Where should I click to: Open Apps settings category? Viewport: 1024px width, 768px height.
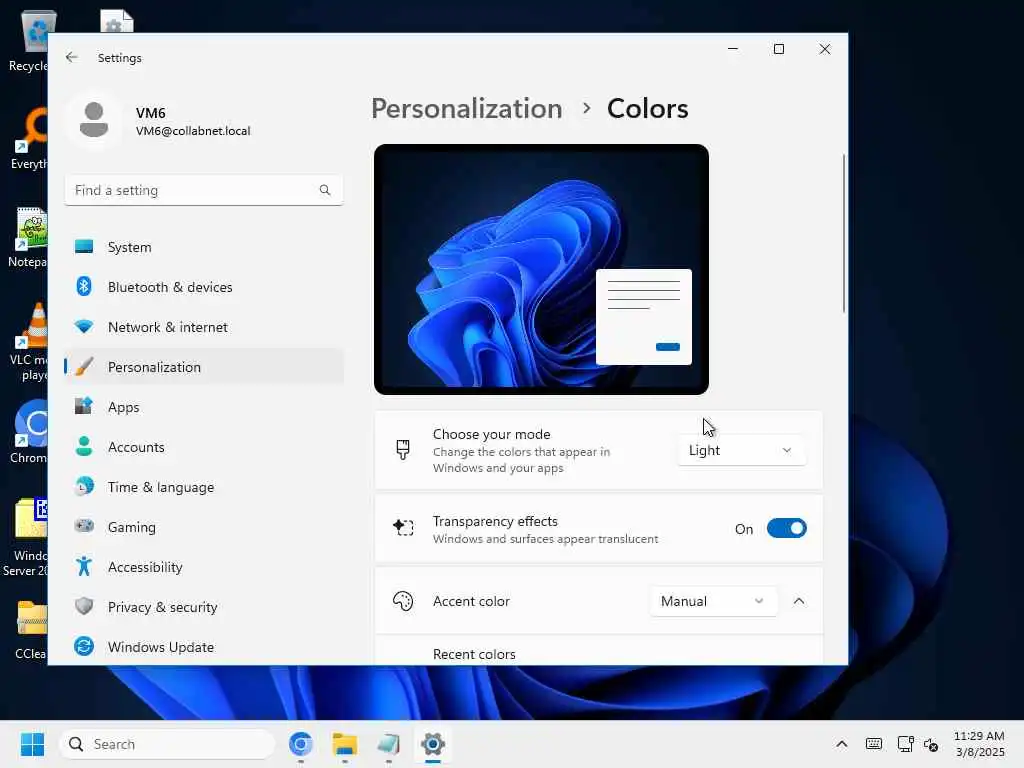204,407
